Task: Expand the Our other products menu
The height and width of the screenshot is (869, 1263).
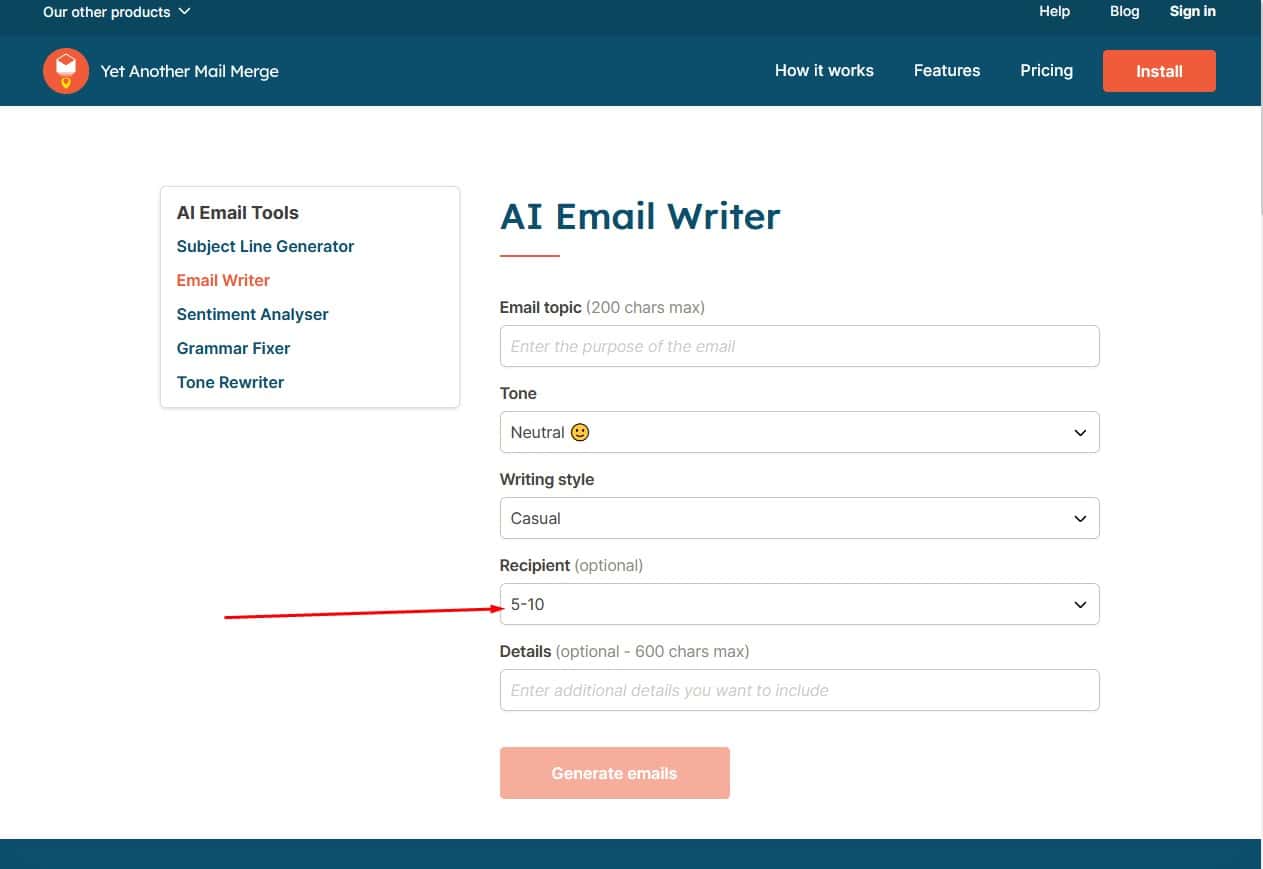Action: pyautogui.click(x=115, y=12)
